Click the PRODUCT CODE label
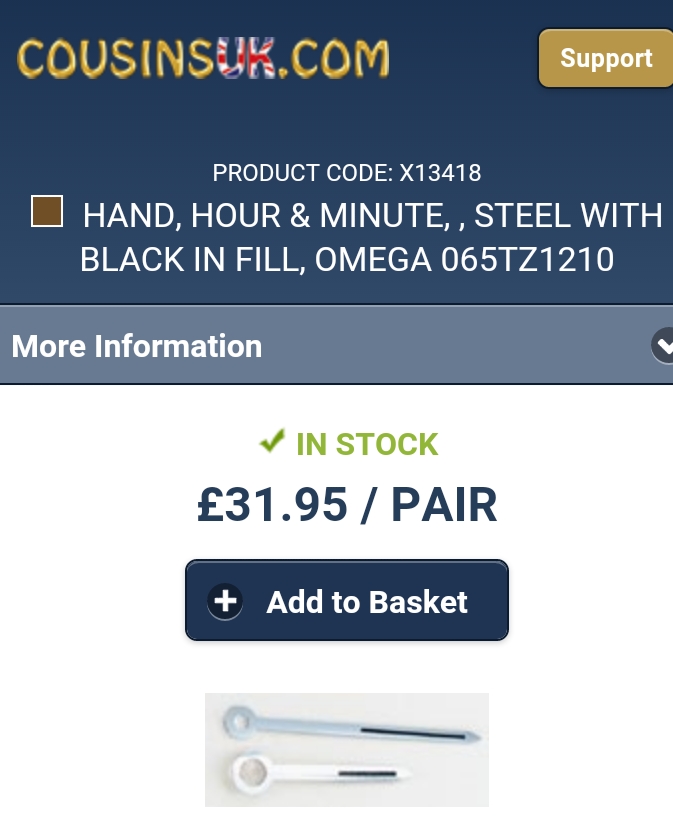 (303, 173)
